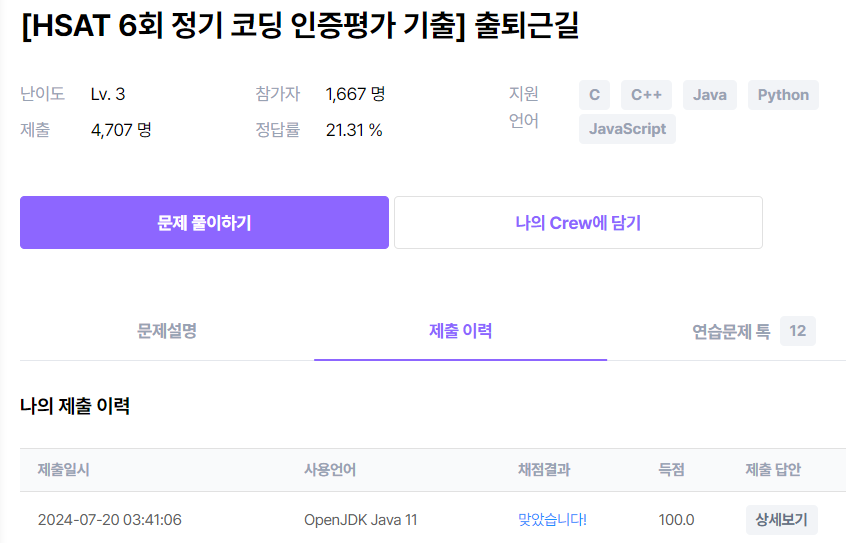
Task: Click the participants value 1,667 명
Action: [356, 94]
